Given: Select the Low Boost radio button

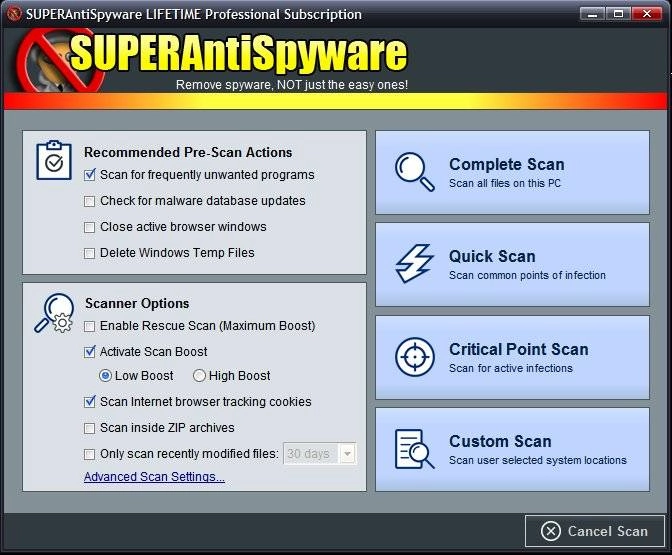Looking at the screenshot, I should [x=105, y=376].
